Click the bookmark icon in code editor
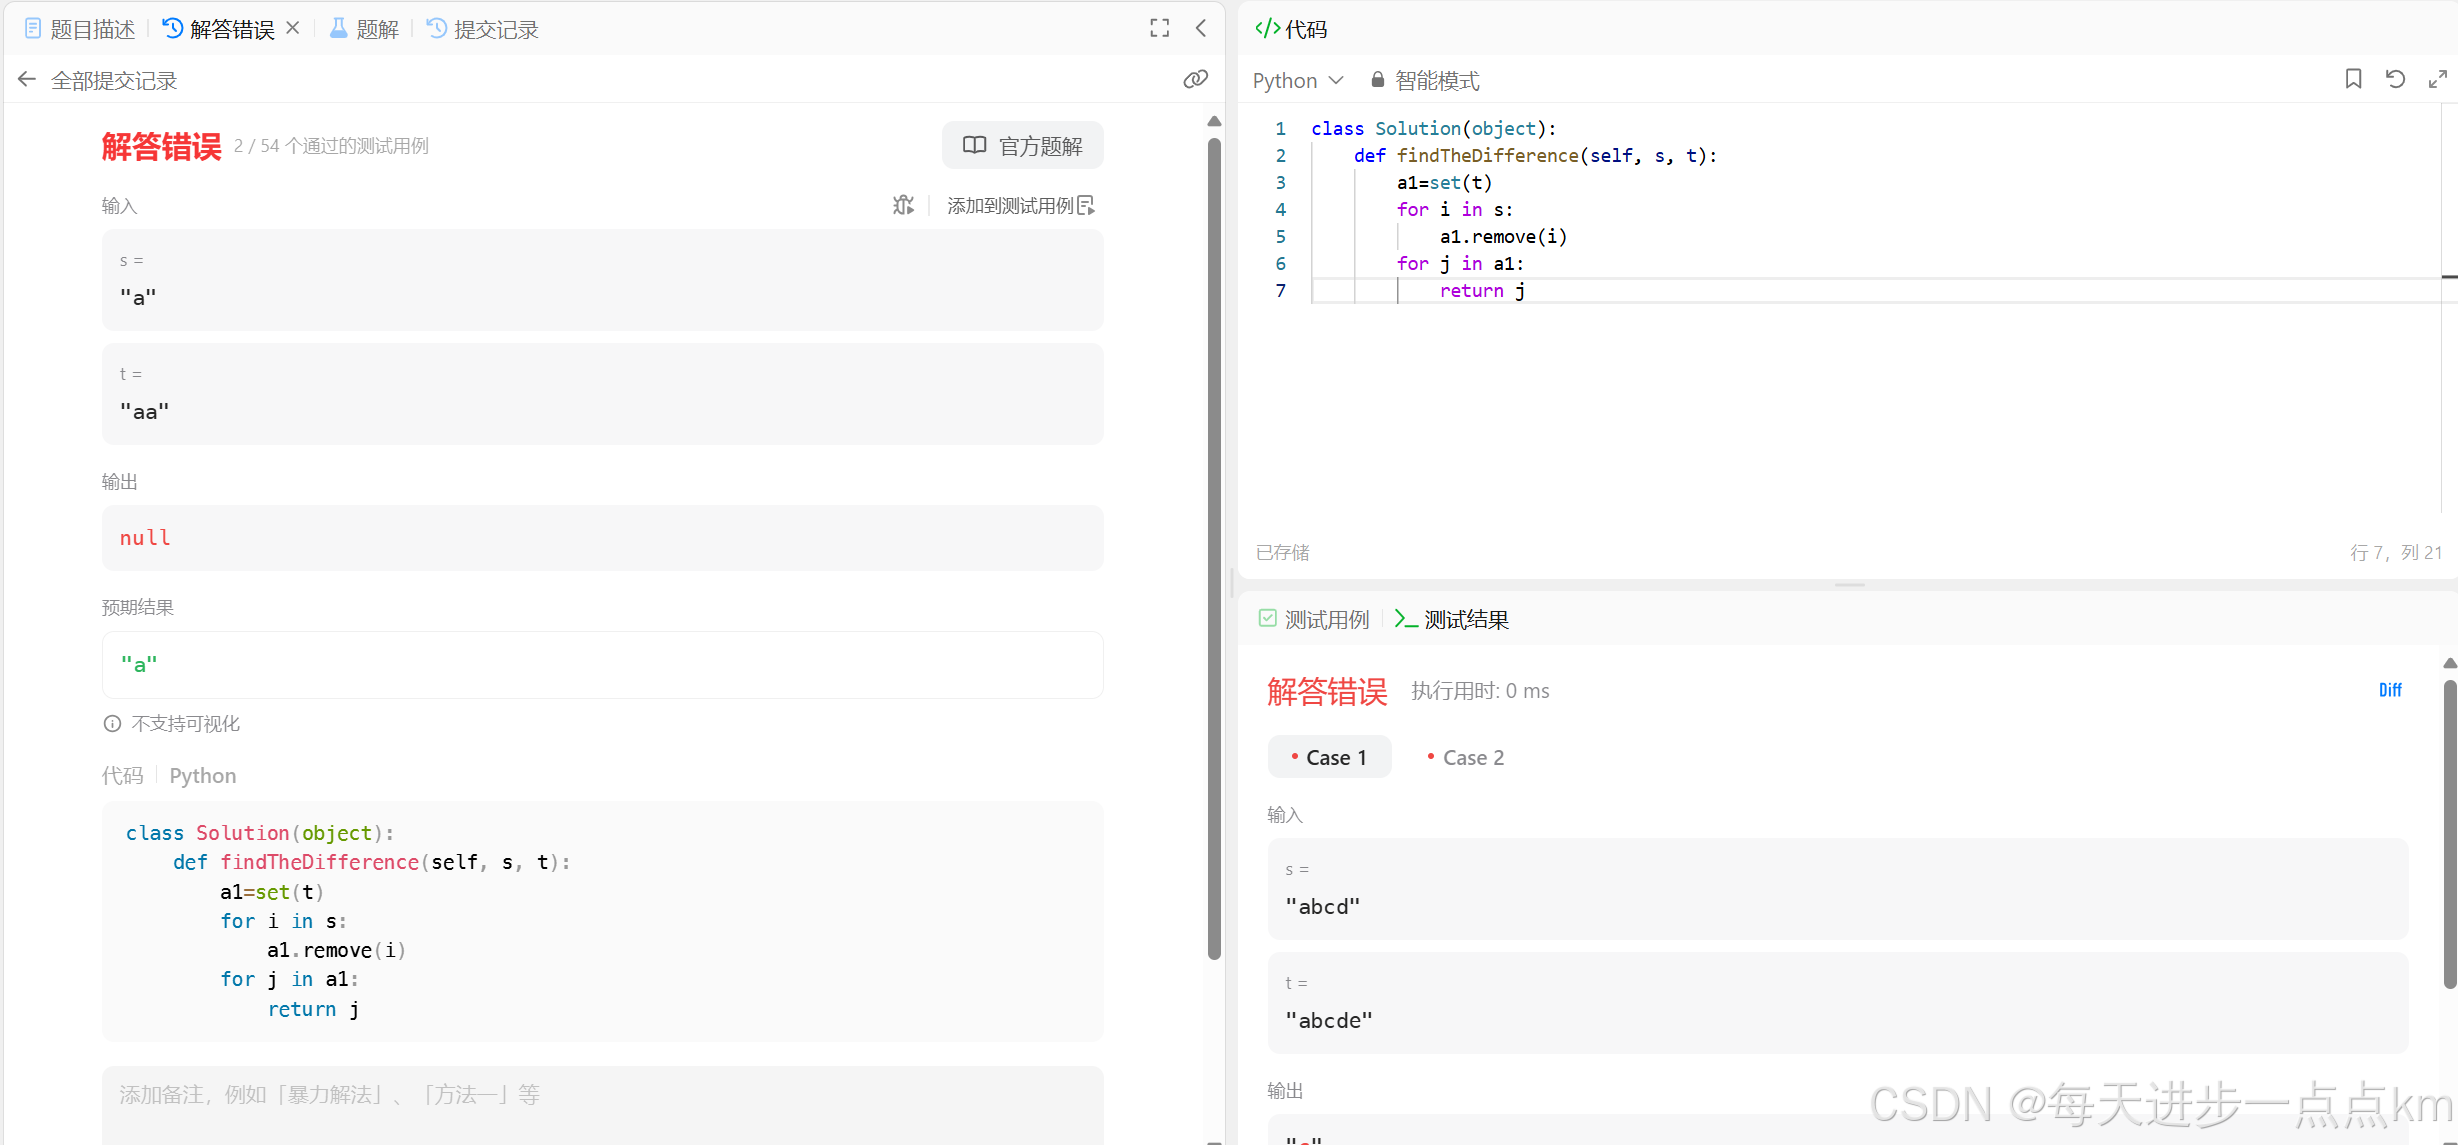The image size is (2458, 1145). click(2353, 79)
